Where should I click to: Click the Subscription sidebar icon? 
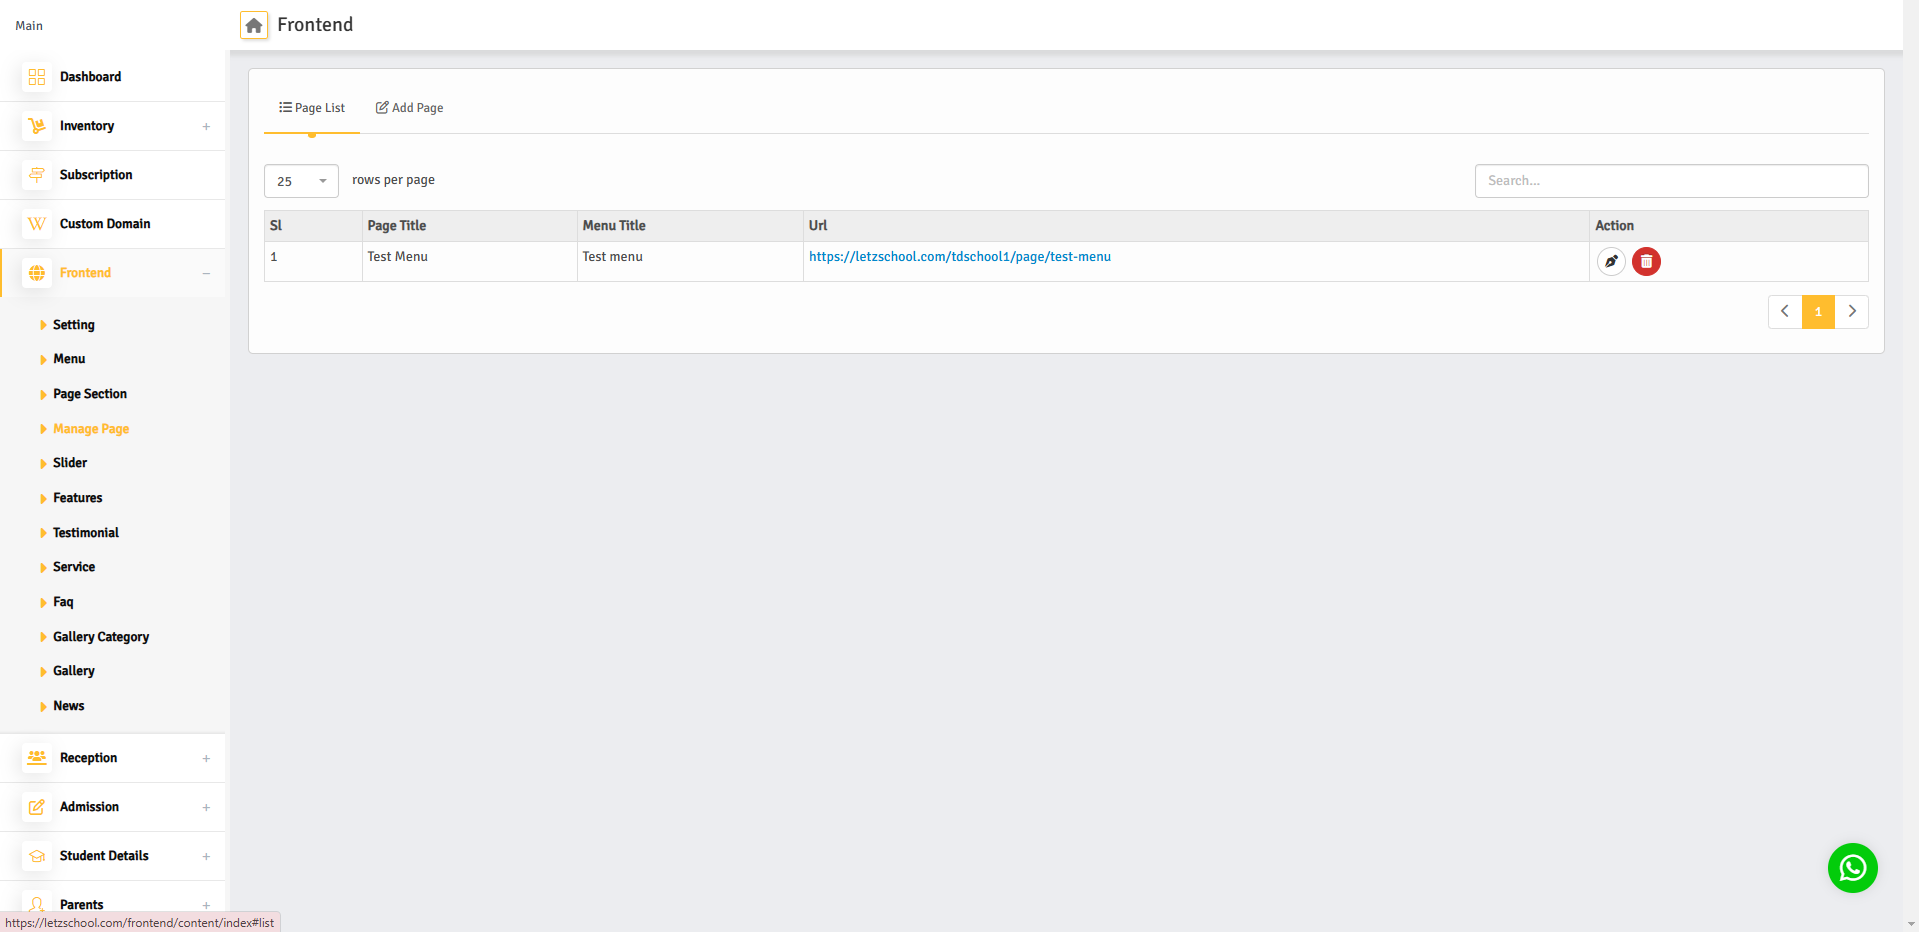(x=37, y=175)
